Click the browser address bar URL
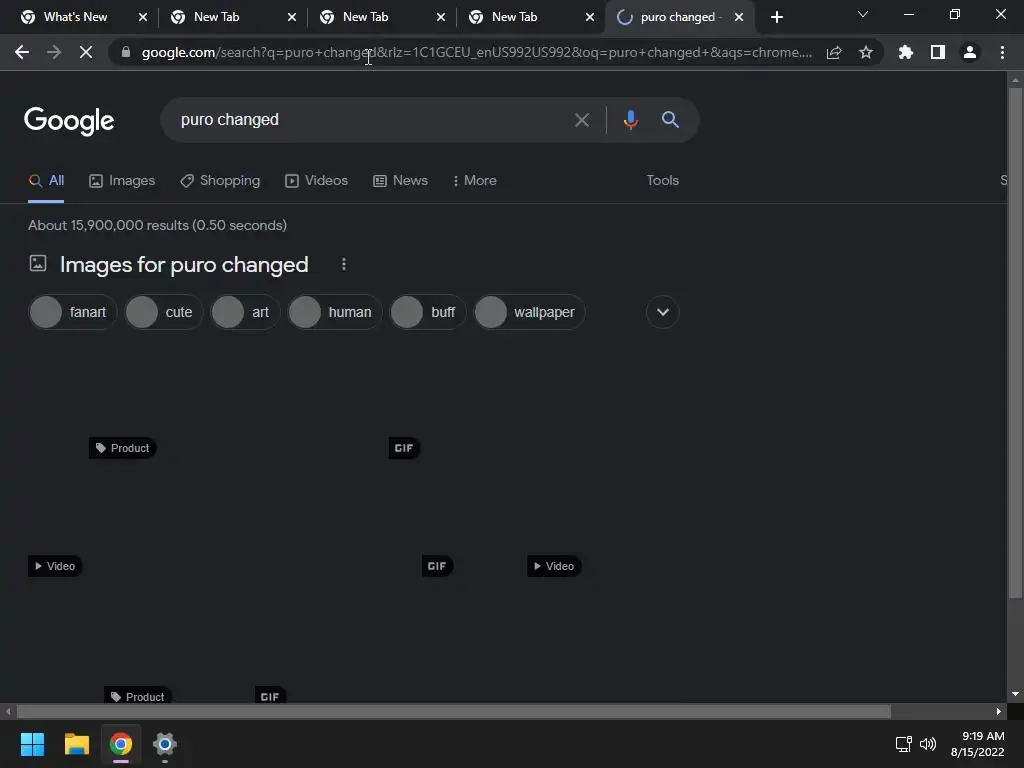 (477, 52)
